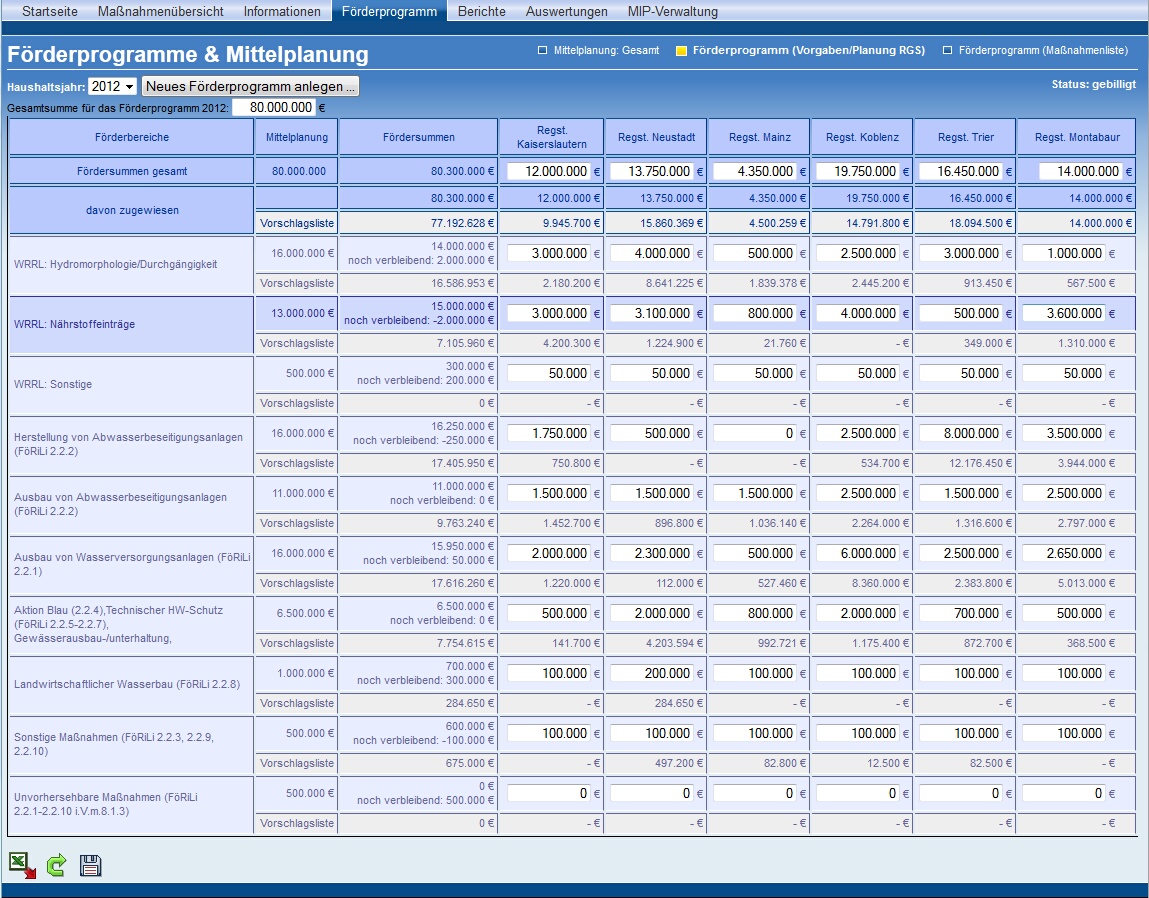Click Regst. Koblenz 6.000.000 Wasserversorgung field
Image resolution: width=1149 pixels, height=898 pixels.
coord(857,553)
